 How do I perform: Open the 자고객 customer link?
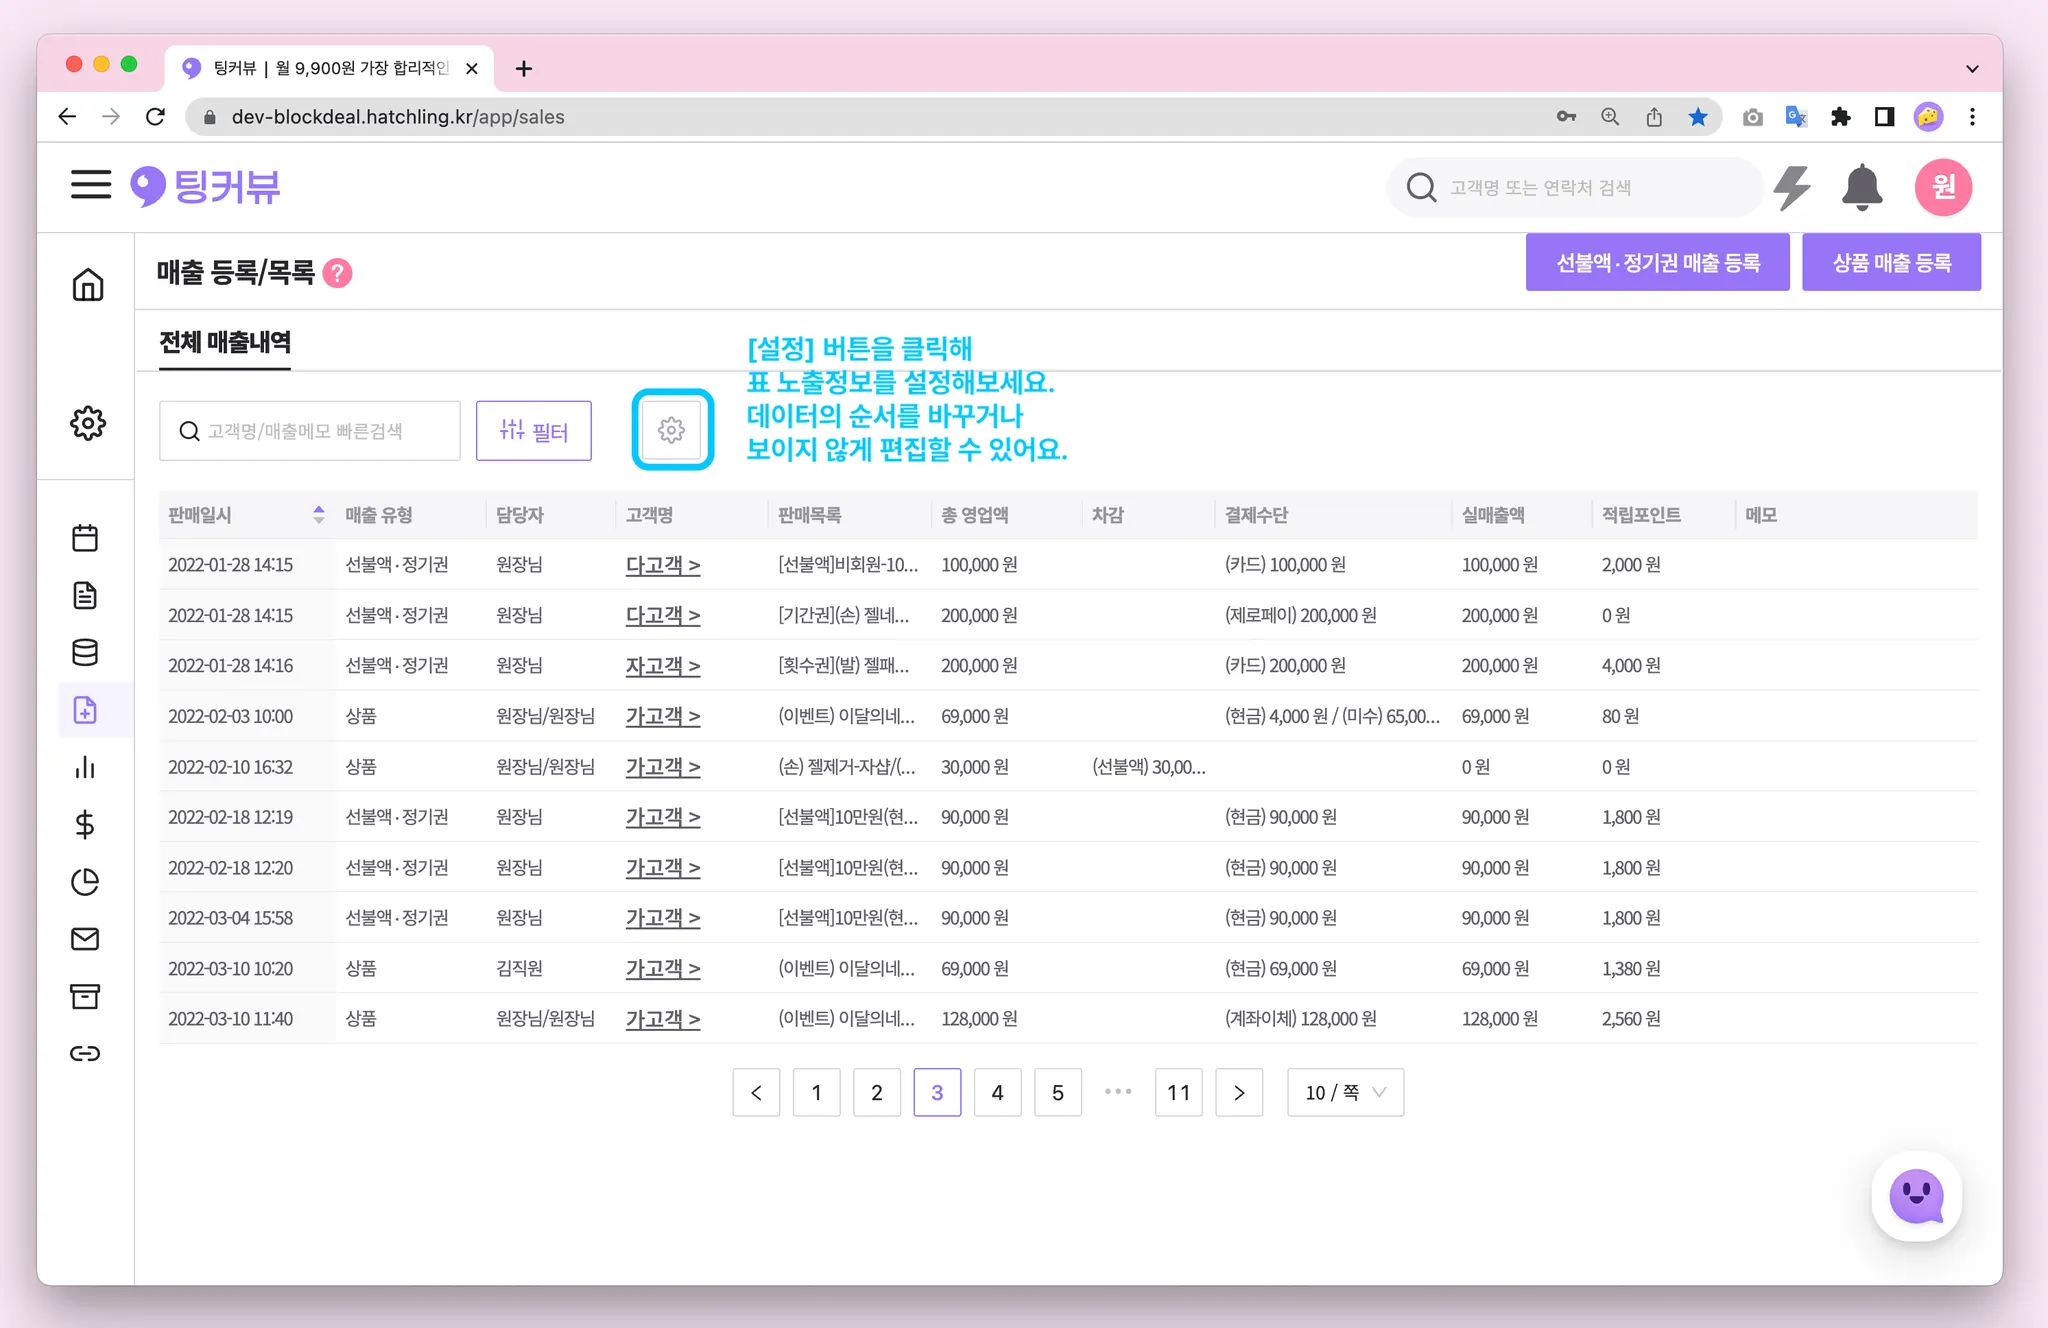[662, 666]
